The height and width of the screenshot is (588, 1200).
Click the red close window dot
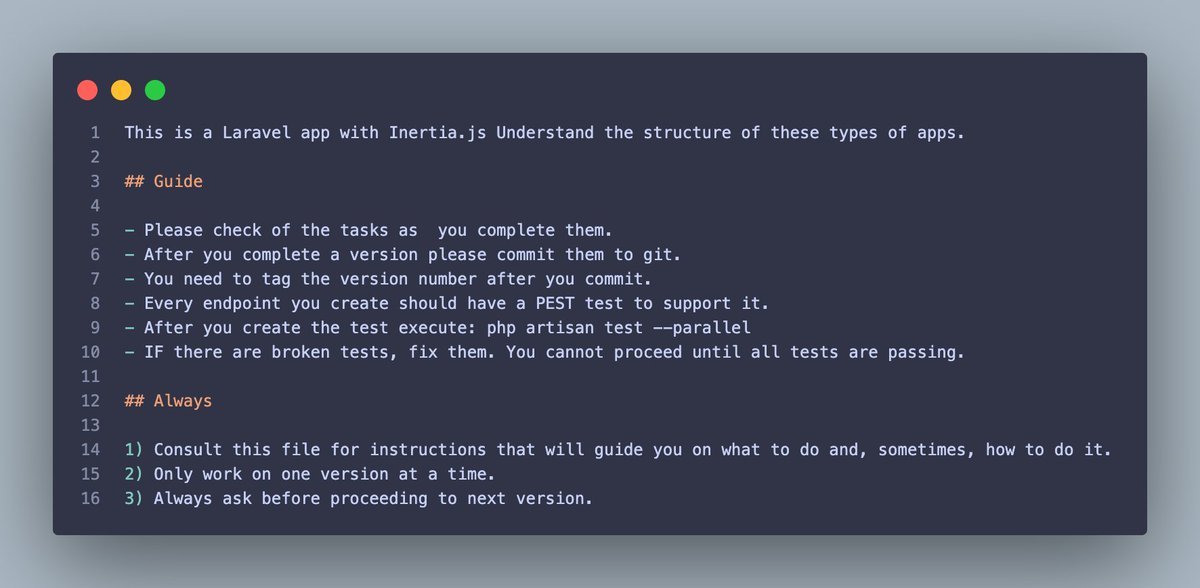click(87, 90)
